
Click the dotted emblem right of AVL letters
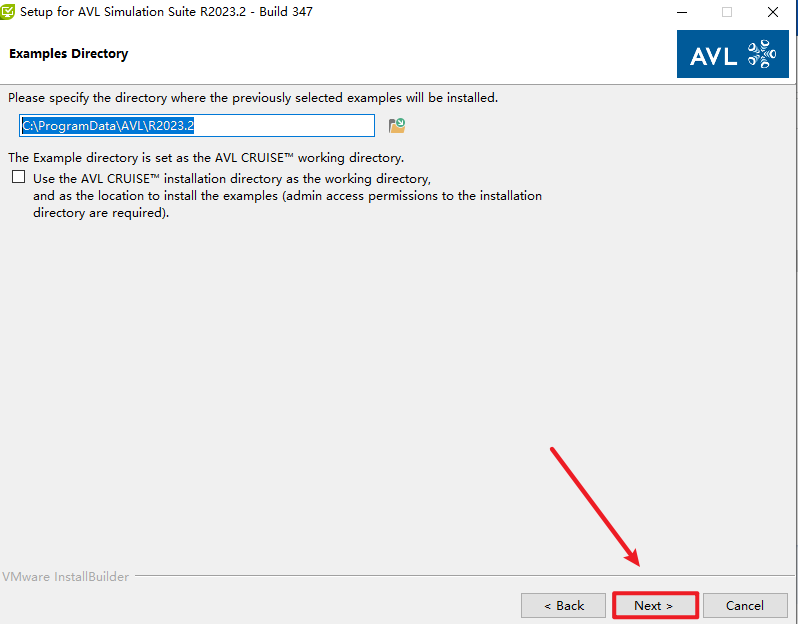[761, 54]
